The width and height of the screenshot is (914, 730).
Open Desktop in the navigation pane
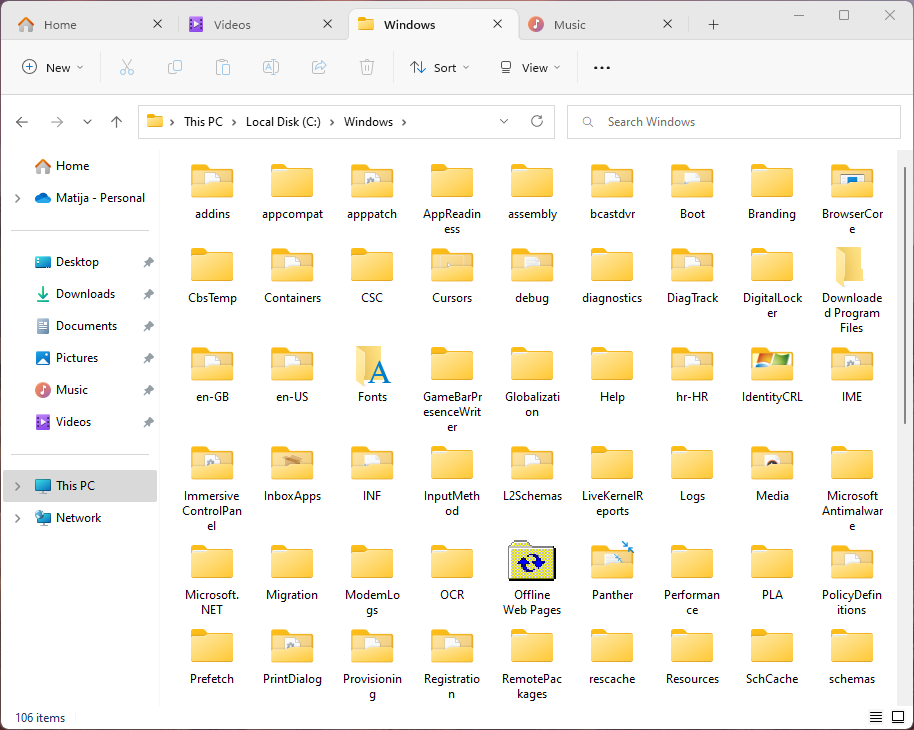77,262
